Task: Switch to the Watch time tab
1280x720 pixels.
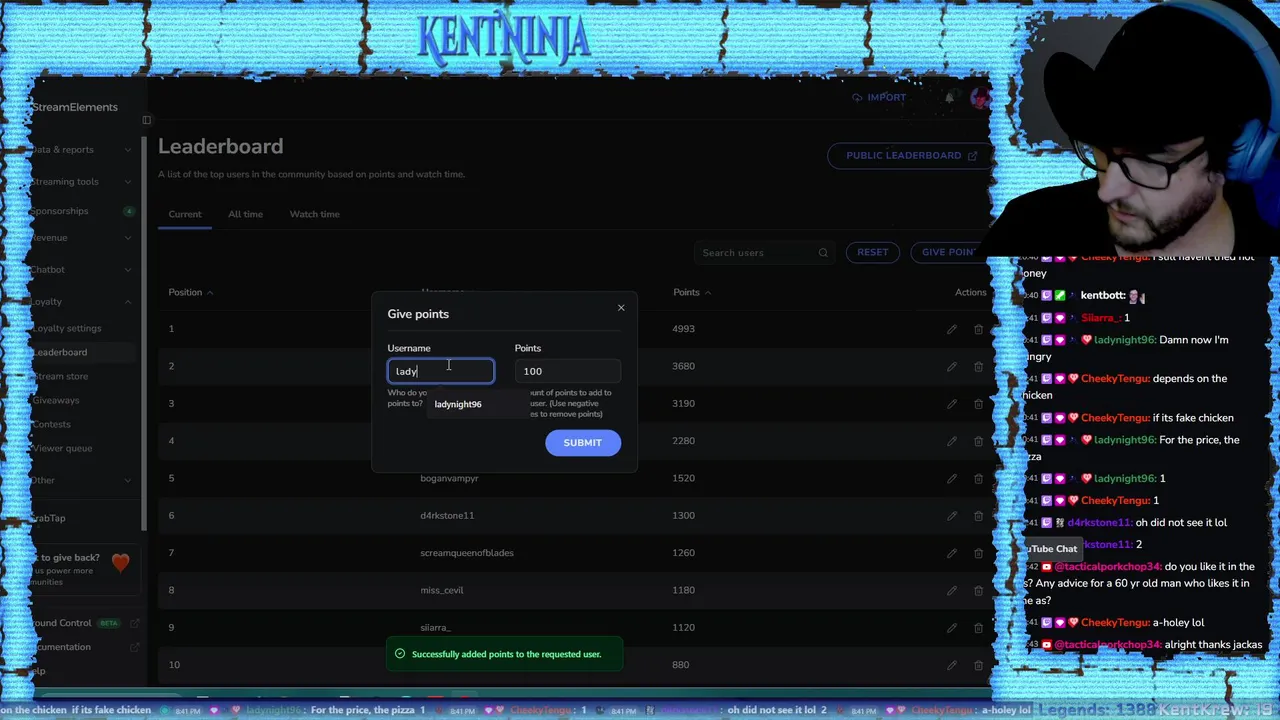Action: 315,214
